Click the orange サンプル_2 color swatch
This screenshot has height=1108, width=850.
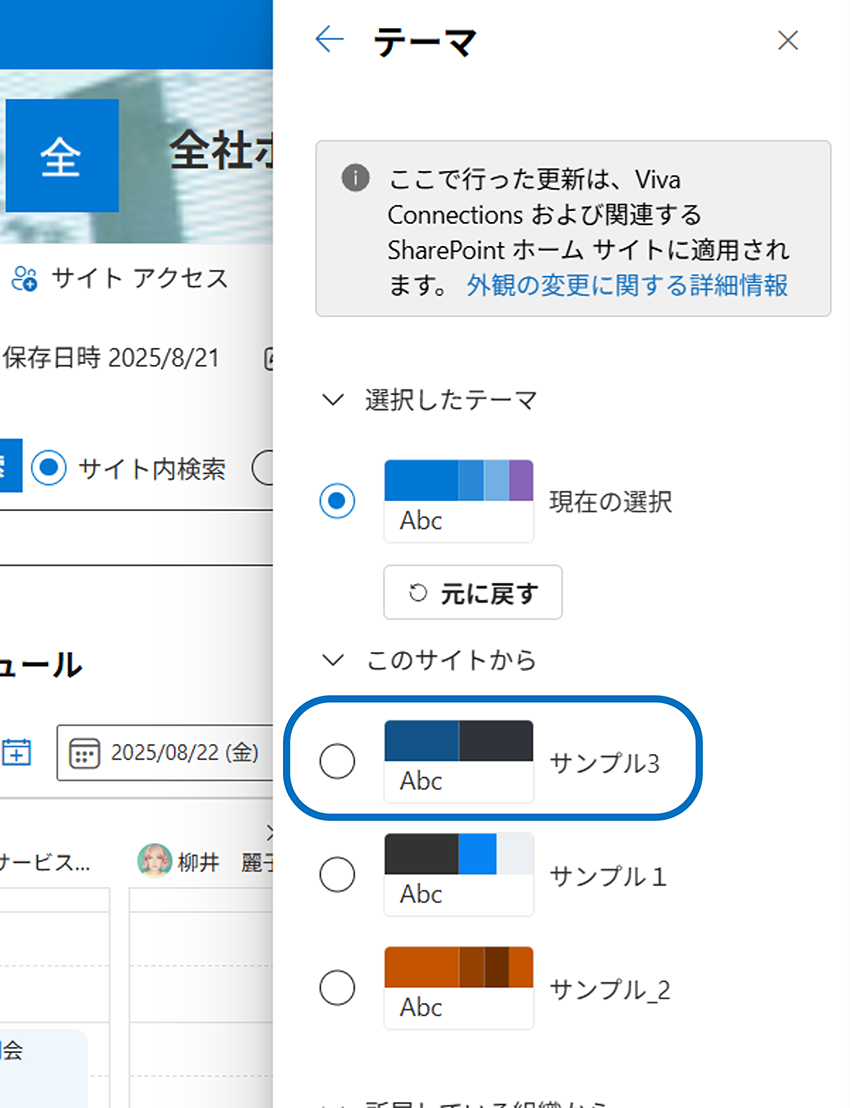[458, 968]
